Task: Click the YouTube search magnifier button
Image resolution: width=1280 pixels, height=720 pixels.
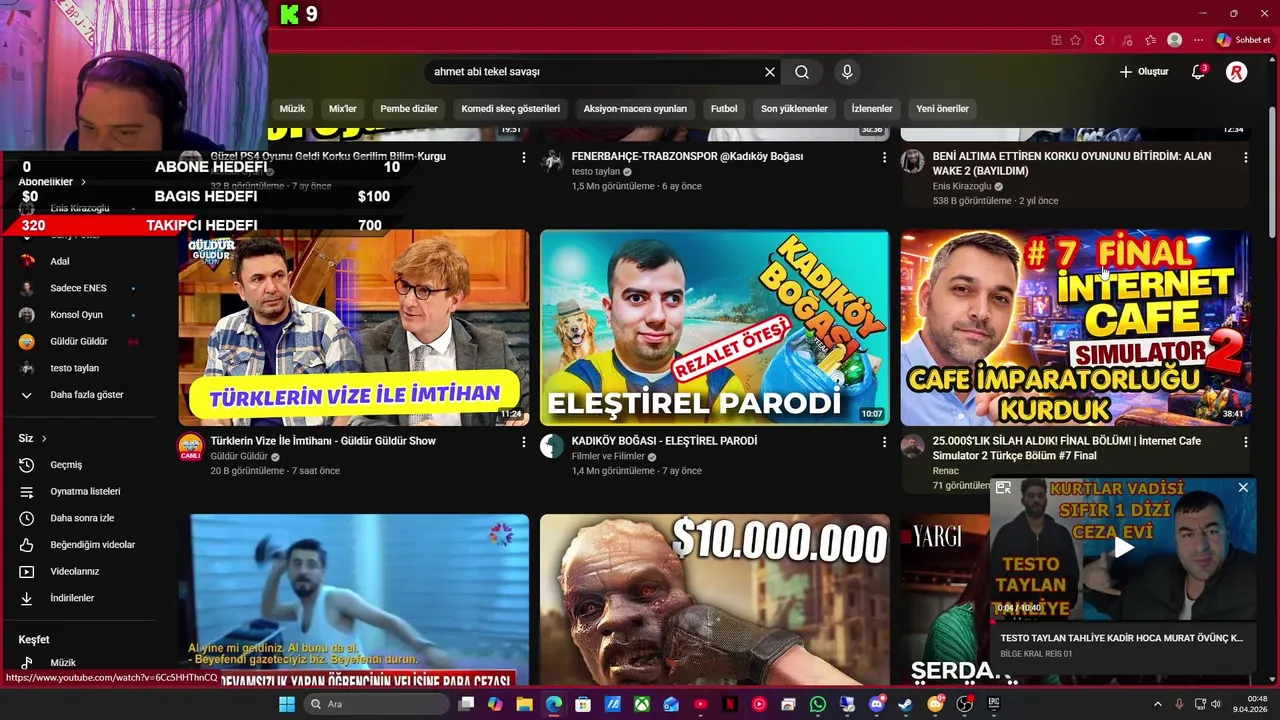Action: [x=802, y=72]
